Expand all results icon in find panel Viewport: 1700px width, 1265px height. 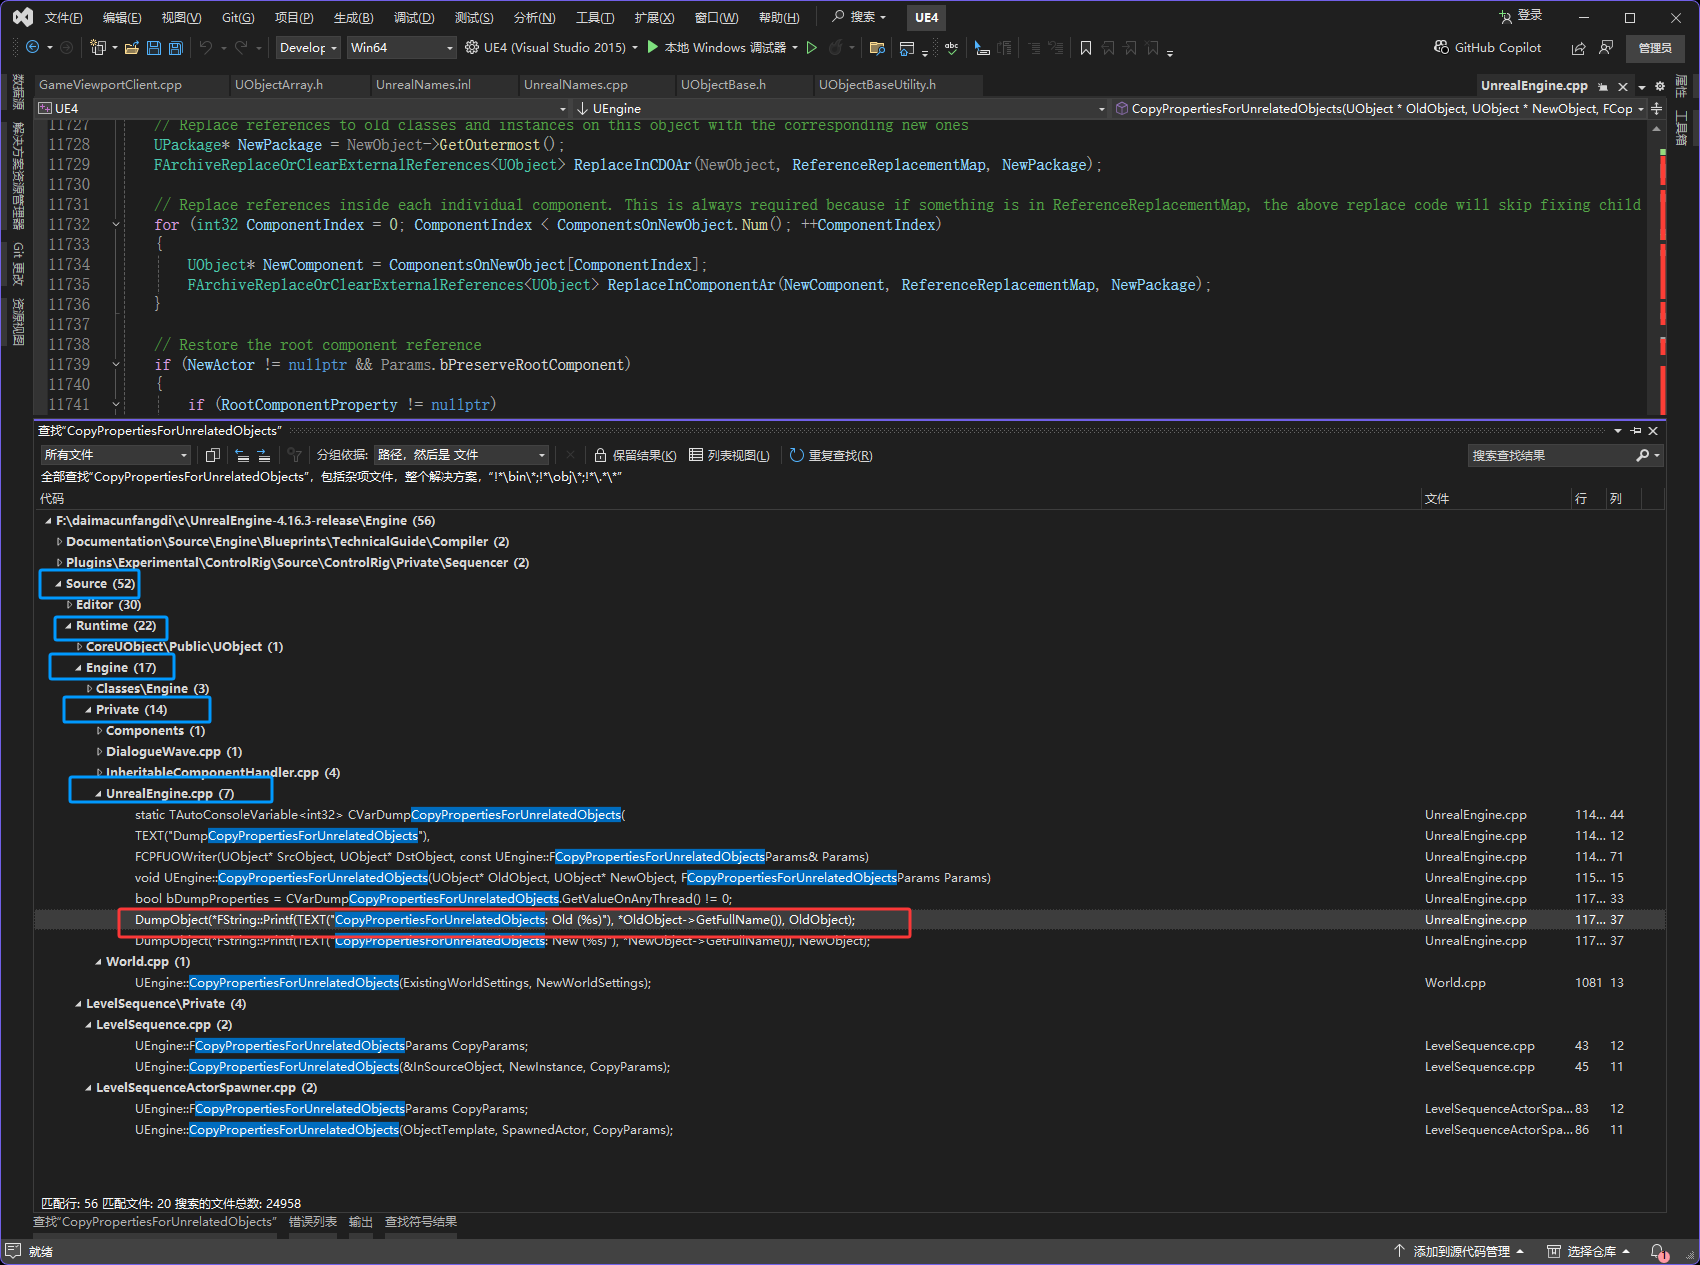pos(264,455)
